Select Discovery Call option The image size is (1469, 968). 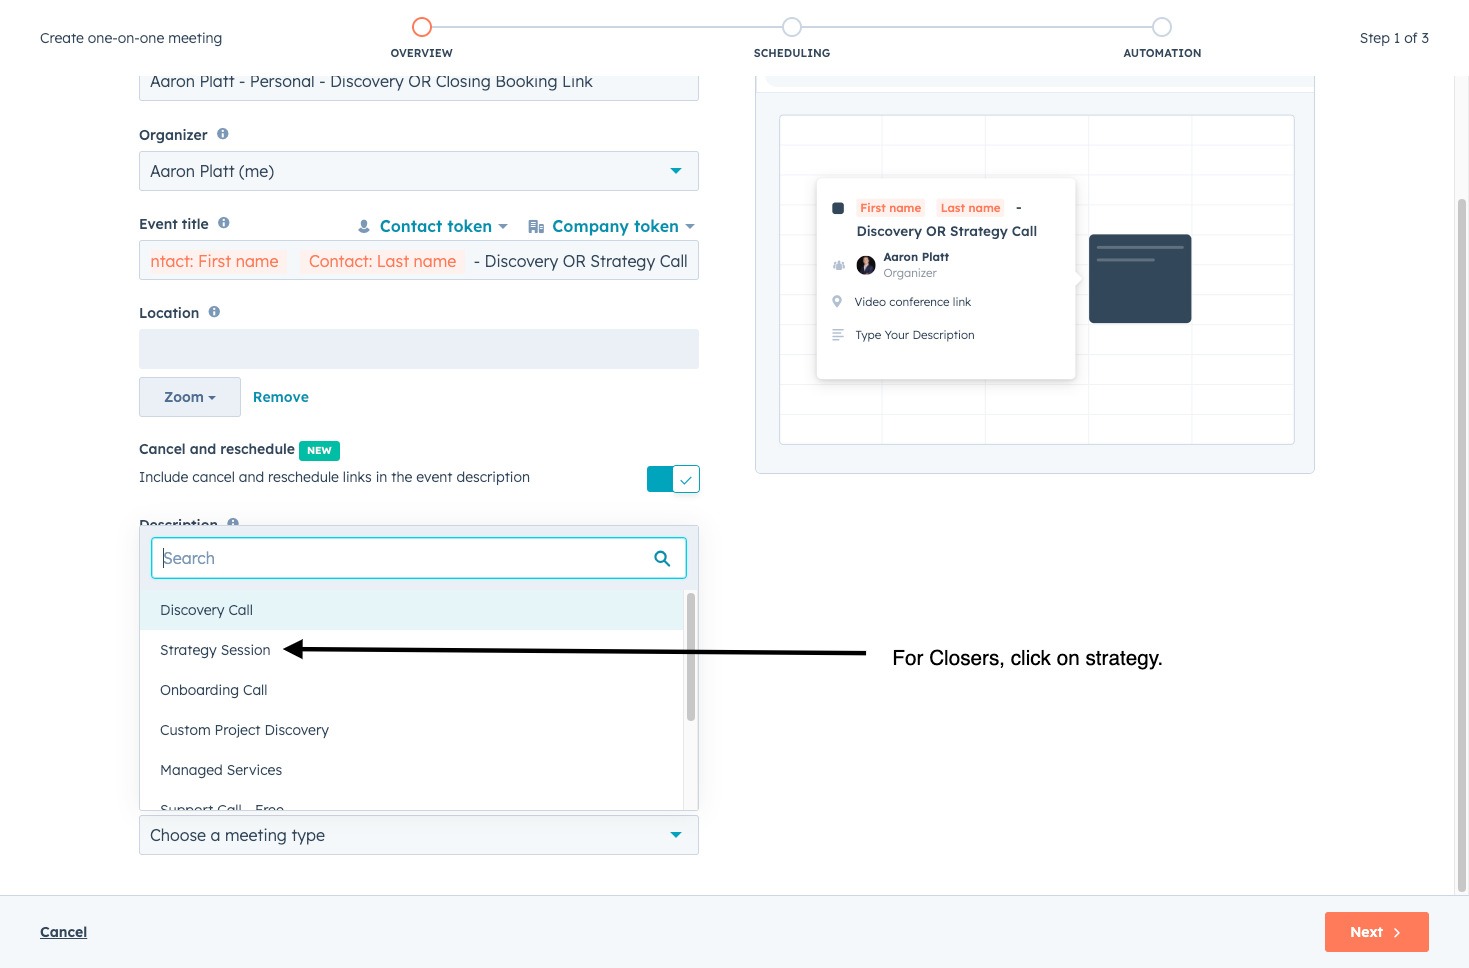point(412,610)
